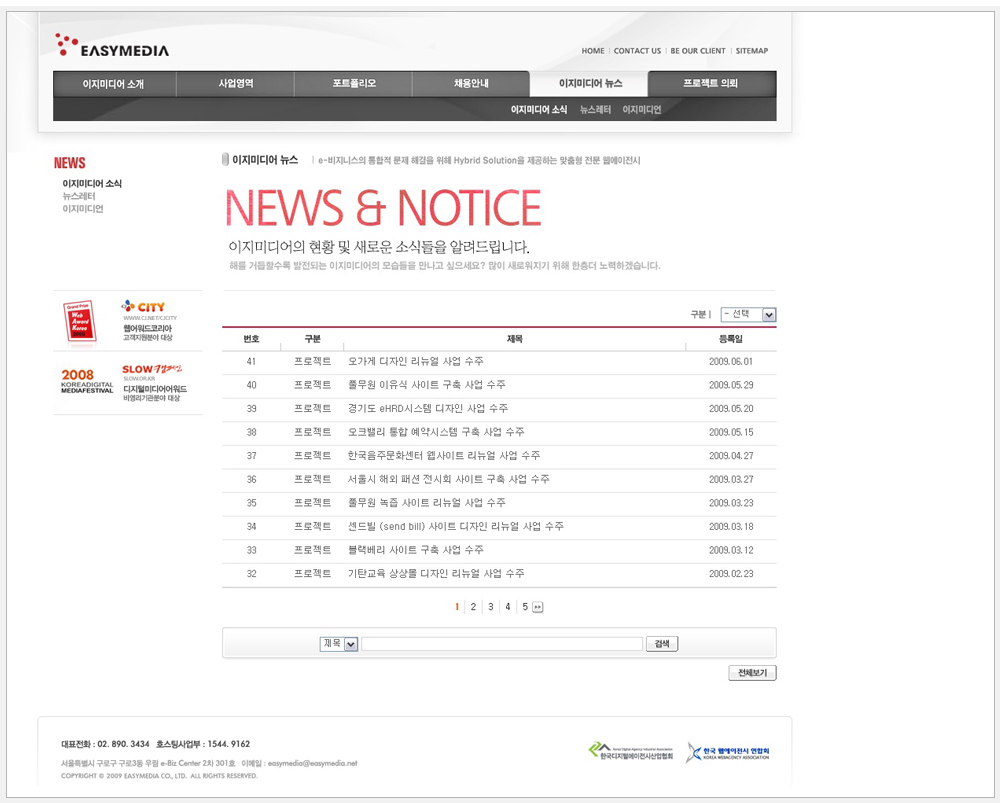This screenshot has width=1000, height=803.
Task: Open the 구분 선택 category dropdown
Action: pos(748,315)
